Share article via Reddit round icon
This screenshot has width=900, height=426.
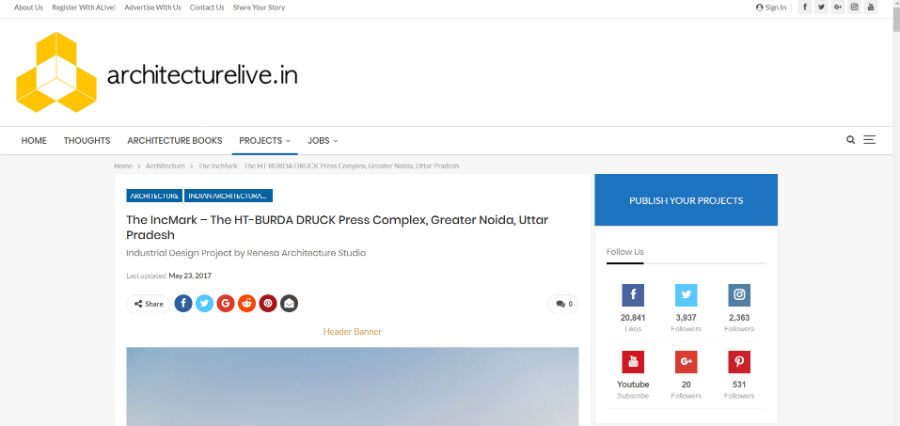pos(247,304)
